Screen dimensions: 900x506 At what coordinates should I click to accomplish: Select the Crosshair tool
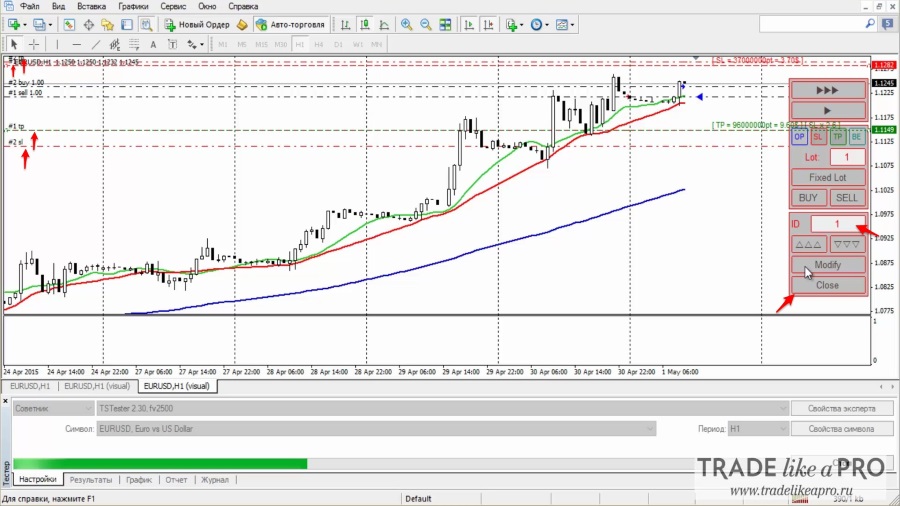click(34, 44)
